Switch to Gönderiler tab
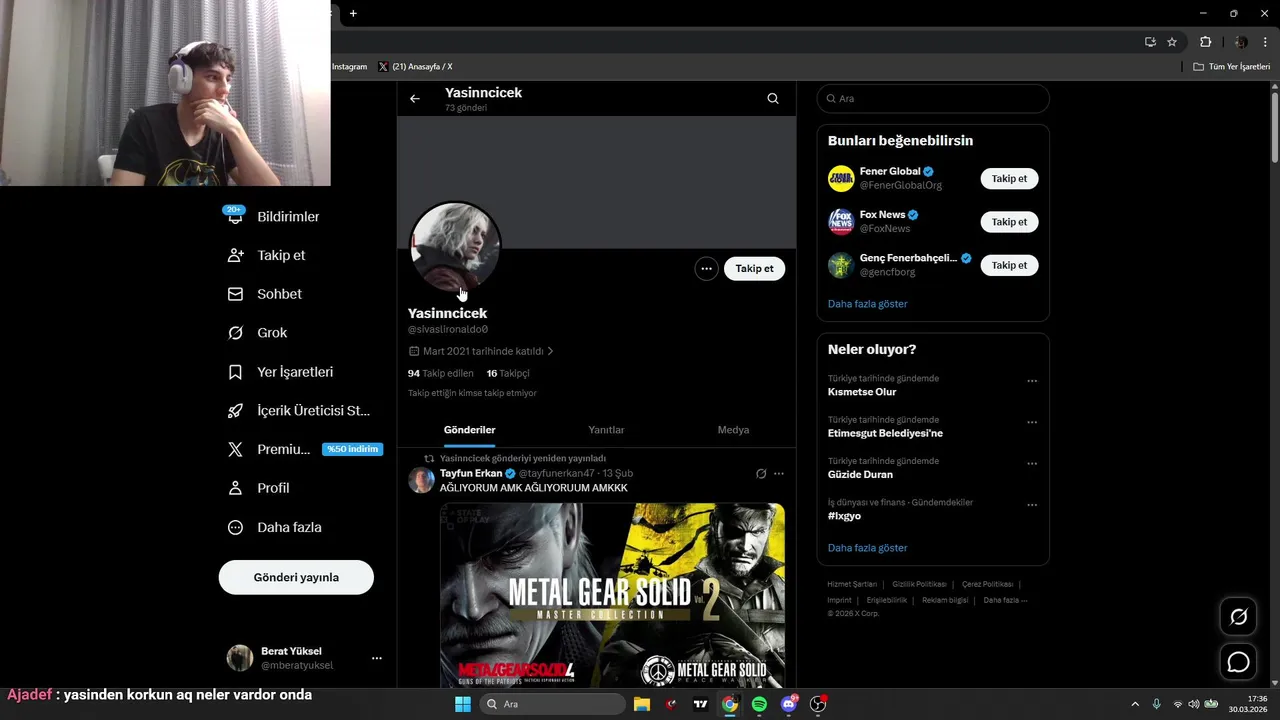This screenshot has height=720, width=1280. (469, 430)
